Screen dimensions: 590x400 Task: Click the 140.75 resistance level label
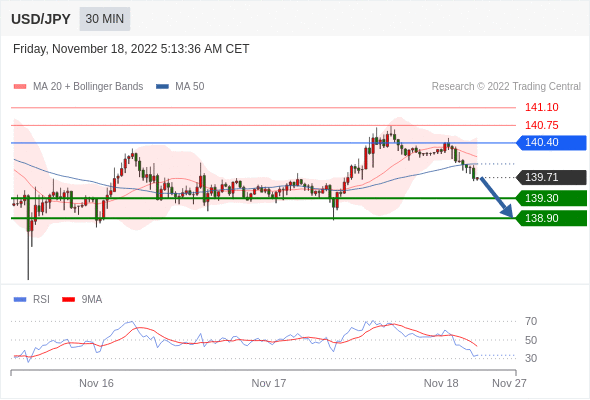click(541, 125)
